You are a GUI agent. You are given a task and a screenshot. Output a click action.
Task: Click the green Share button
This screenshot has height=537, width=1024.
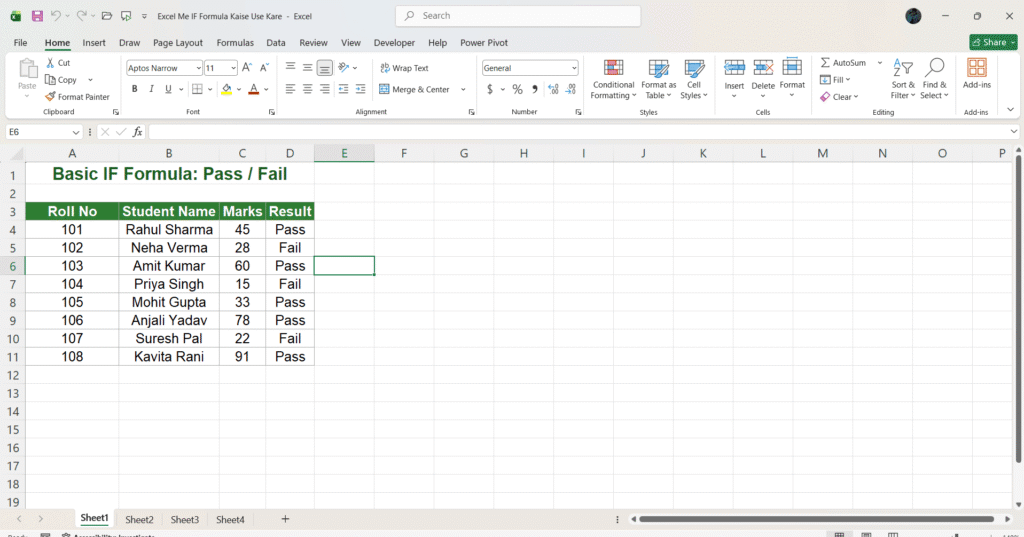coord(993,42)
